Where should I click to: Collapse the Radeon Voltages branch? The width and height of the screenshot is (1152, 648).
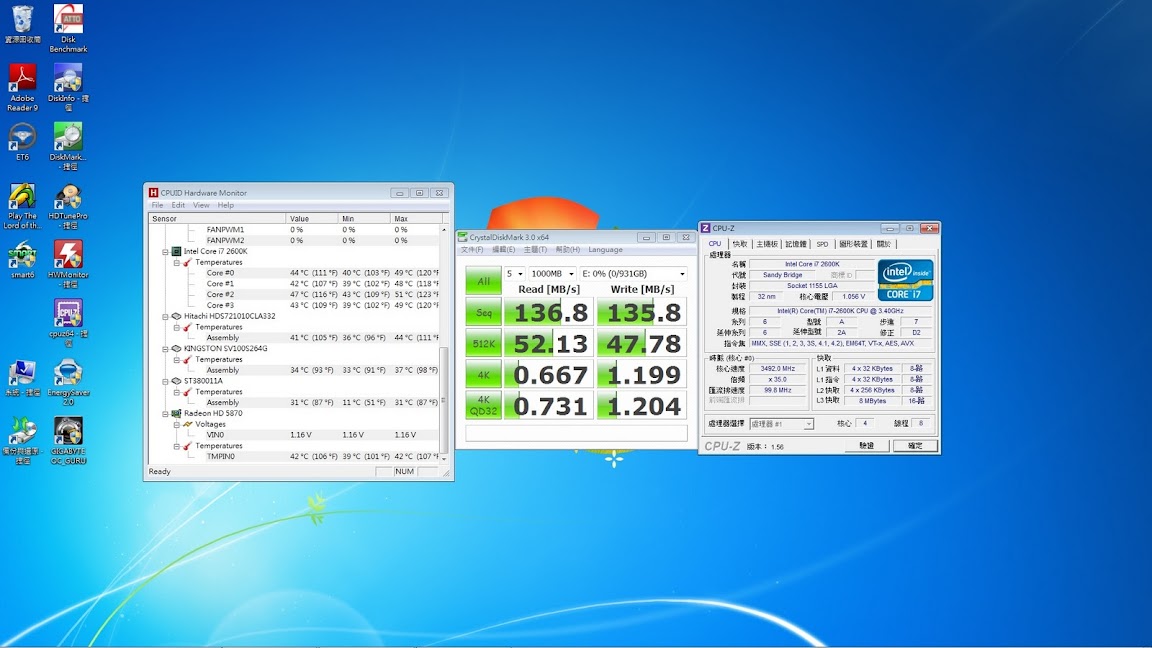point(177,425)
